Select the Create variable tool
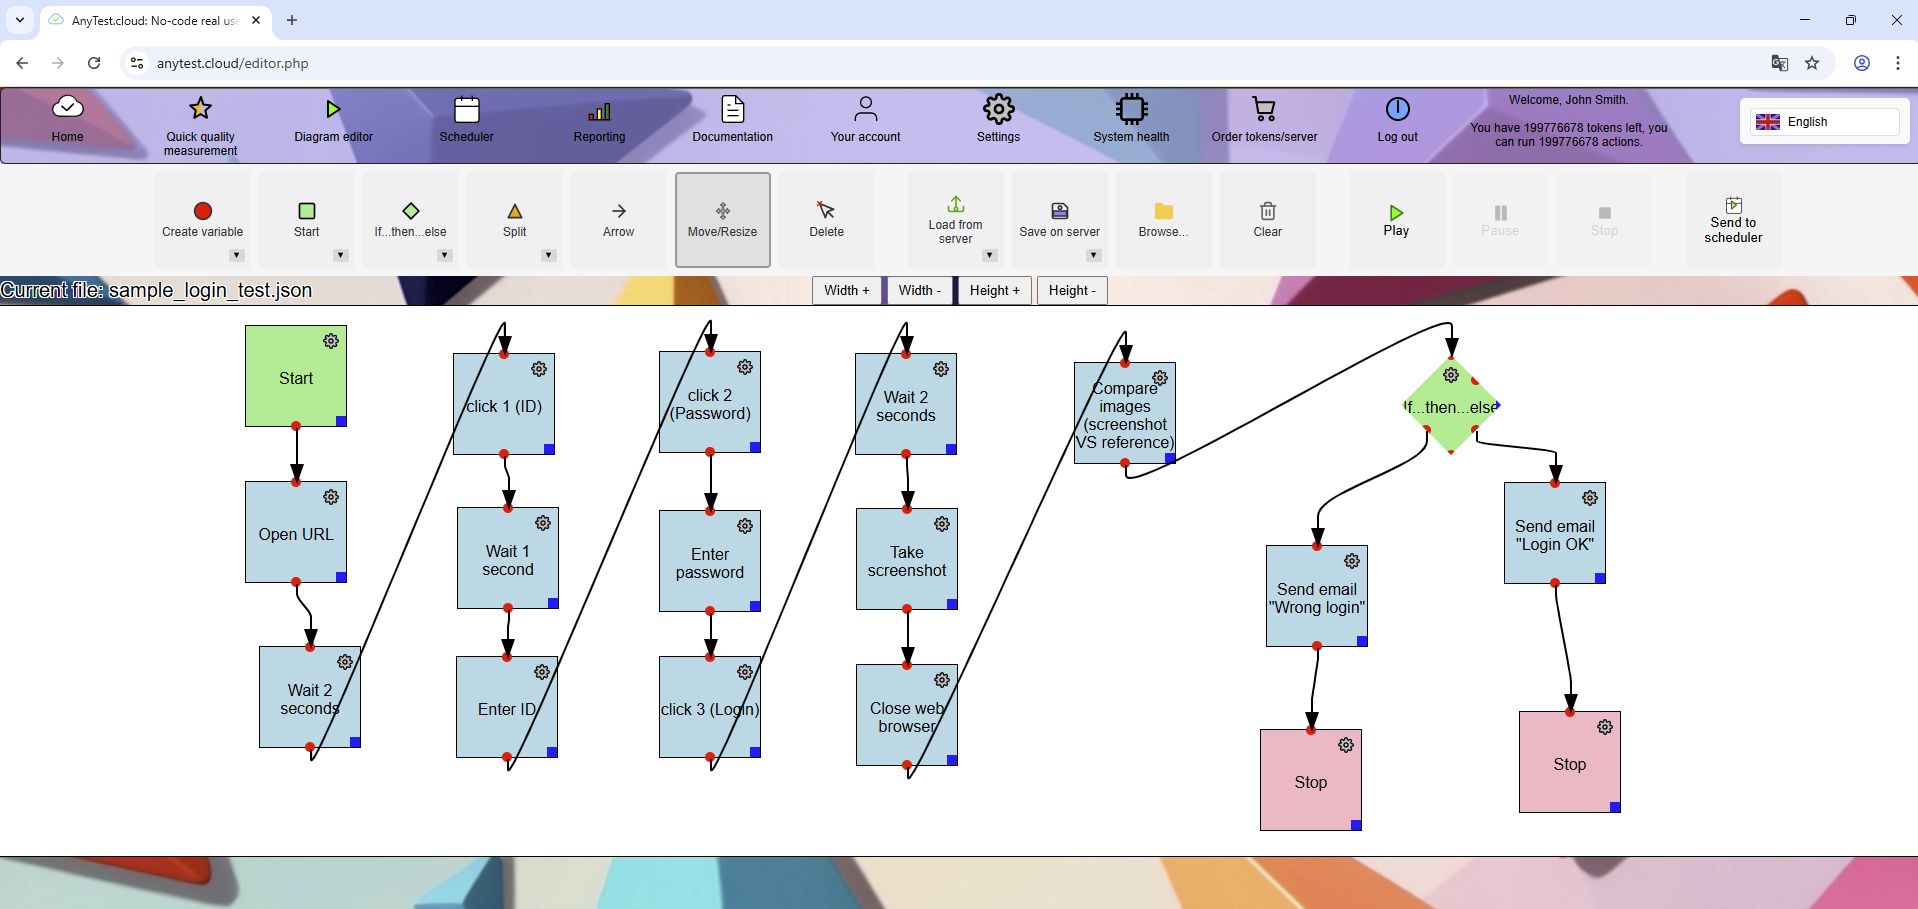This screenshot has width=1918, height=909. tap(201, 218)
